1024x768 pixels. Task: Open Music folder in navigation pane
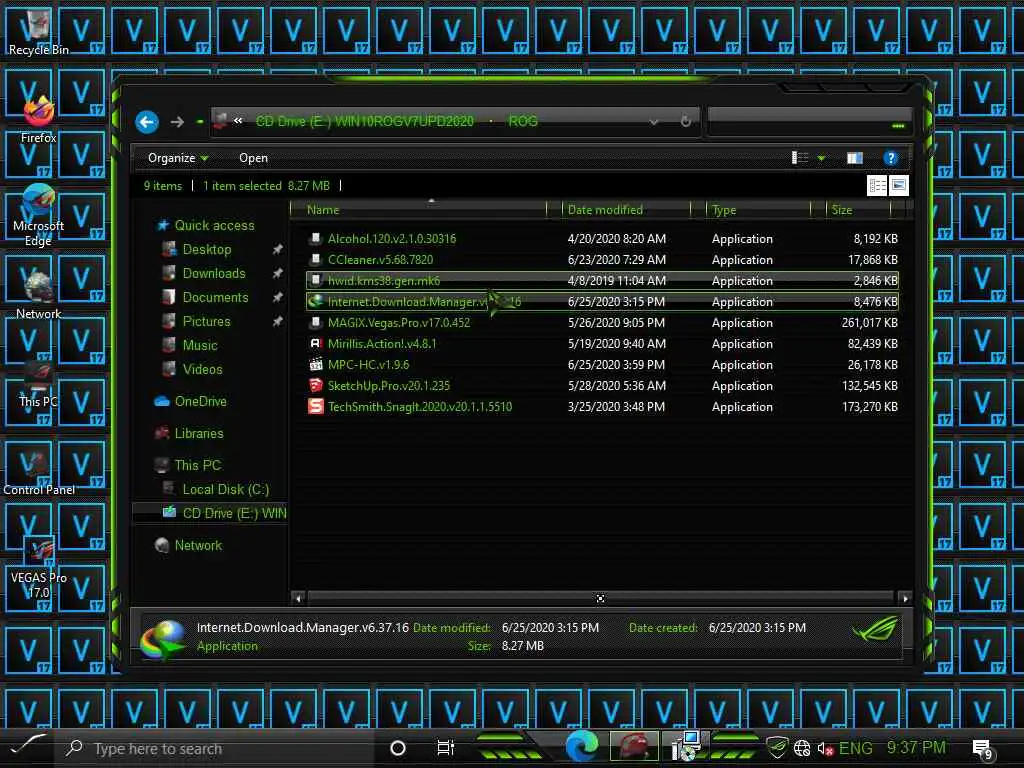tap(200, 345)
